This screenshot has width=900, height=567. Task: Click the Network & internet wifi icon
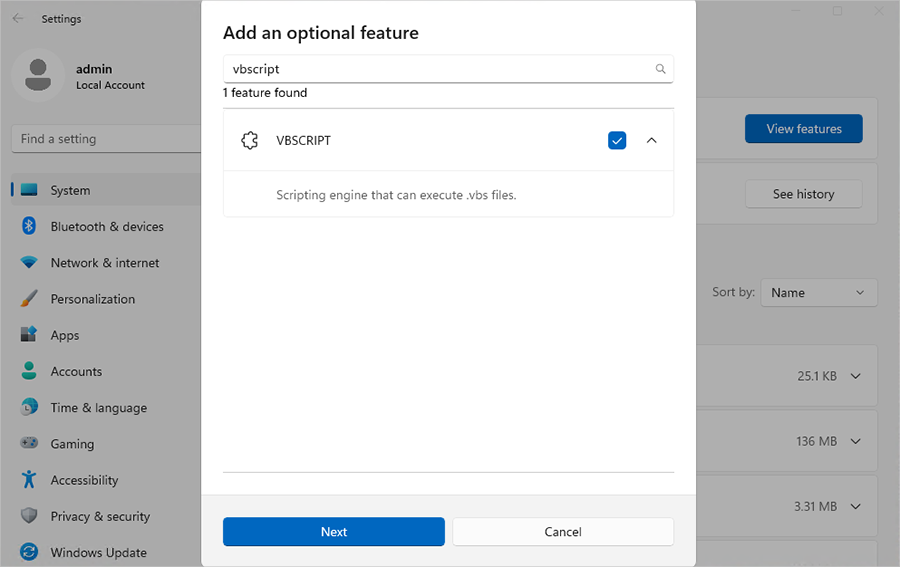[29, 263]
